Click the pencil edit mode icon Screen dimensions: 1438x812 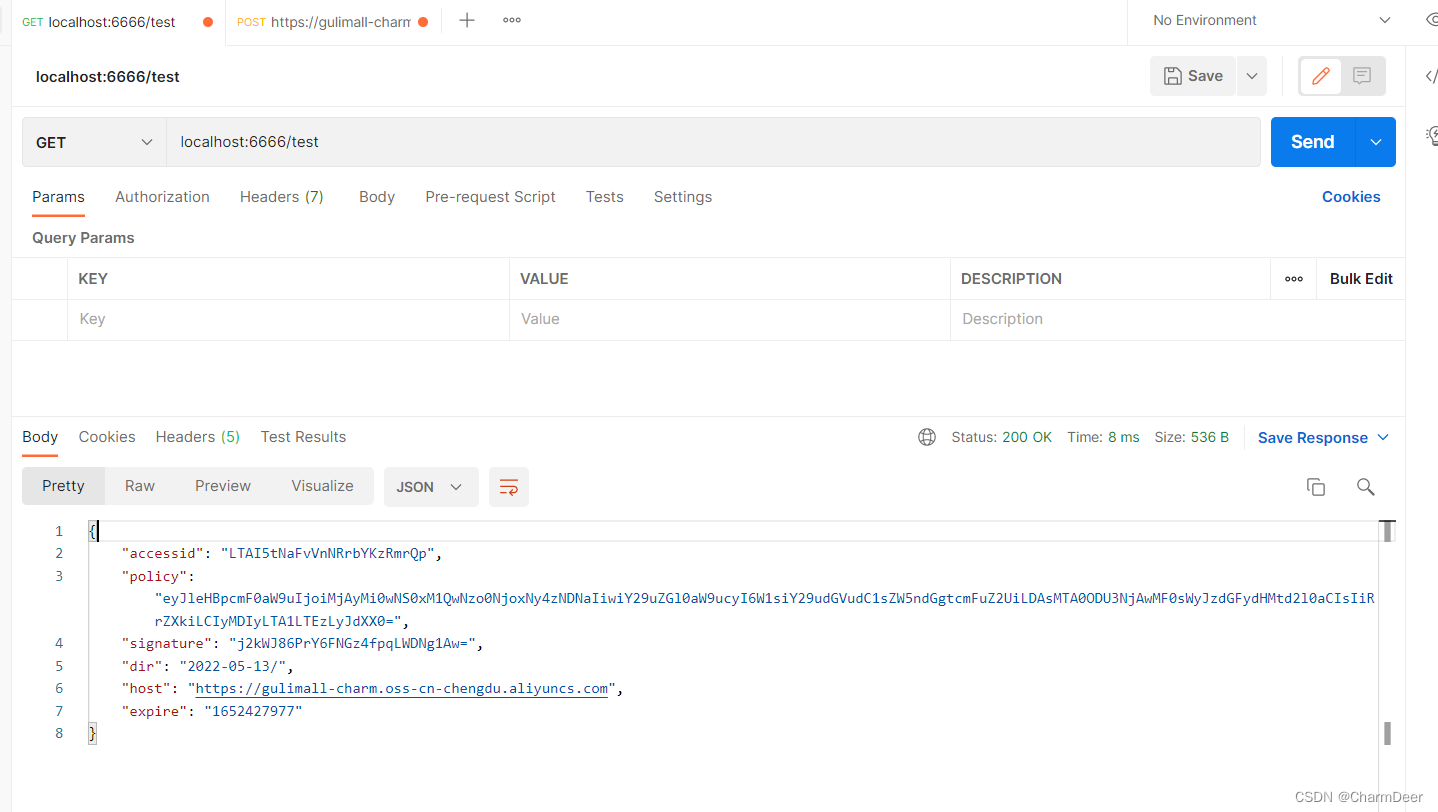1320,76
